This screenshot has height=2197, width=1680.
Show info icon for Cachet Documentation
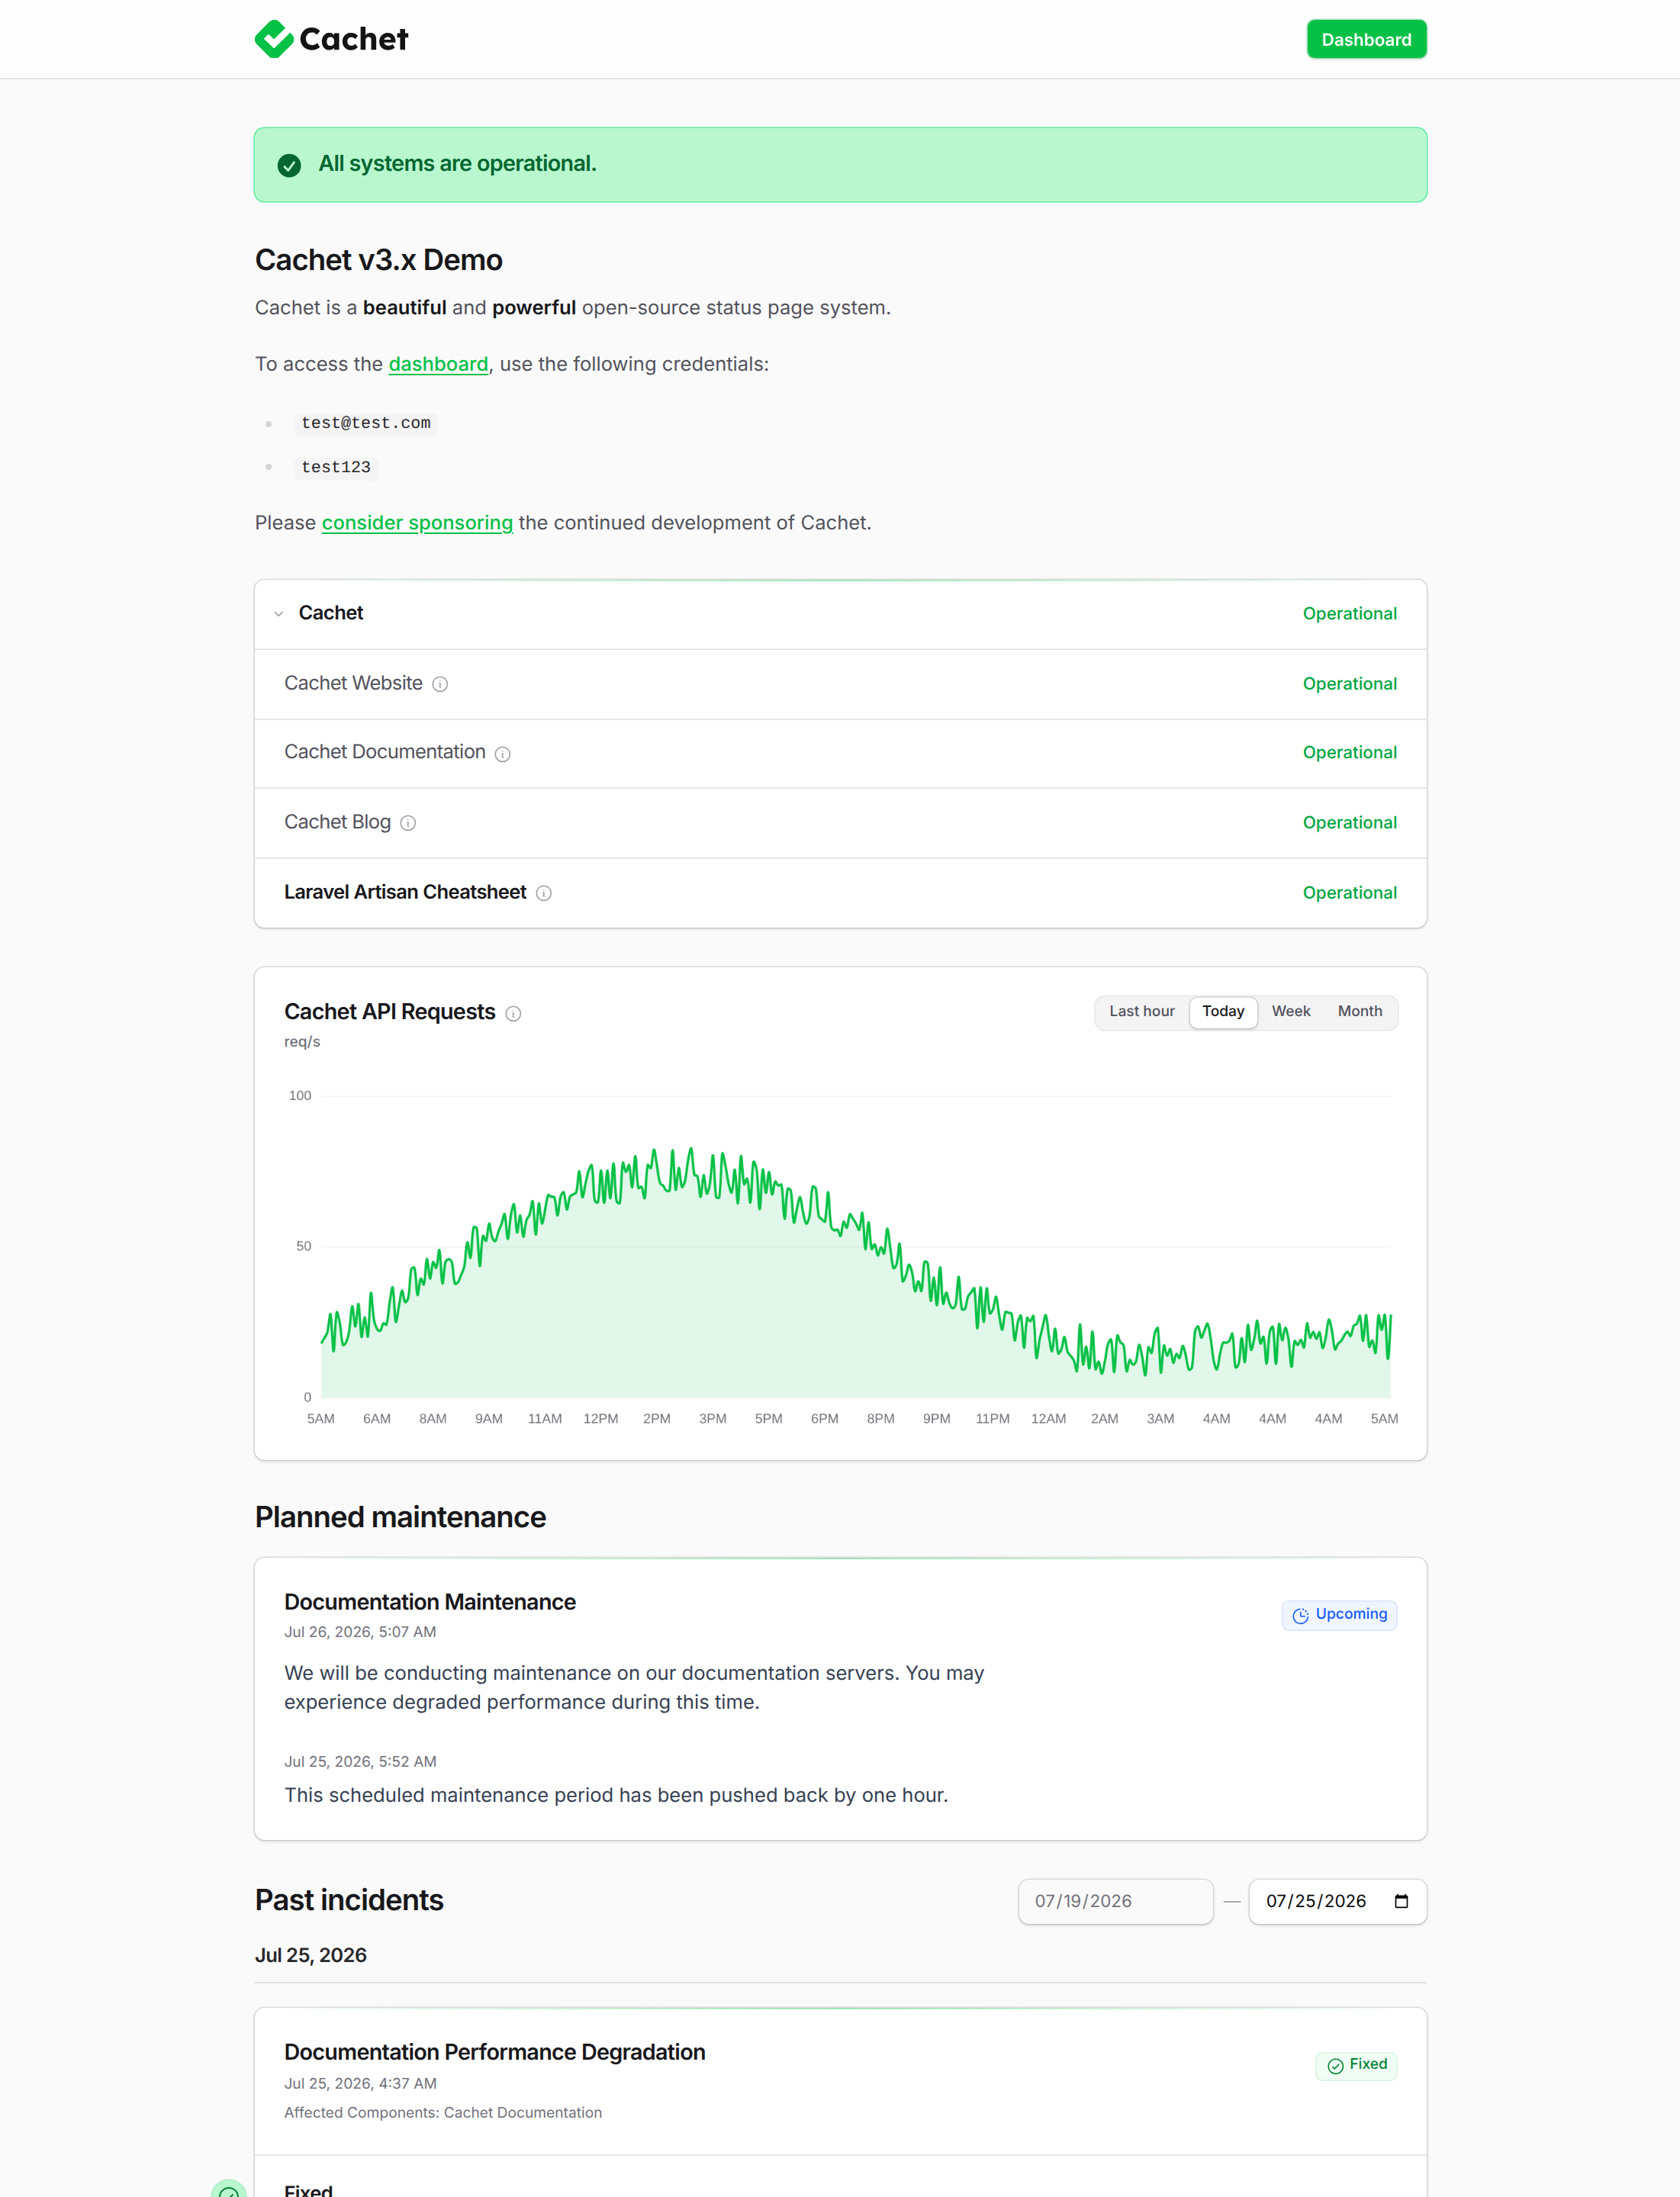(503, 754)
